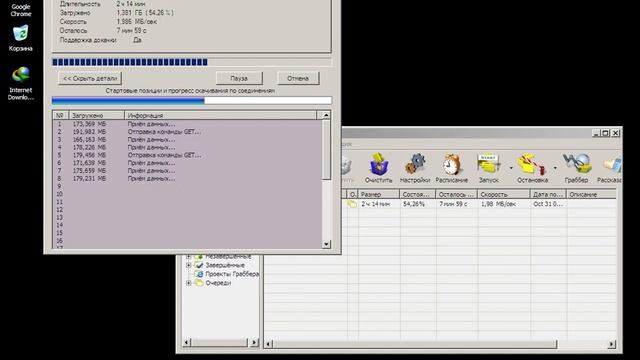Viewport: 640px width, 360px height.
Task: Click the Отмена button
Action: click(x=298, y=78)
